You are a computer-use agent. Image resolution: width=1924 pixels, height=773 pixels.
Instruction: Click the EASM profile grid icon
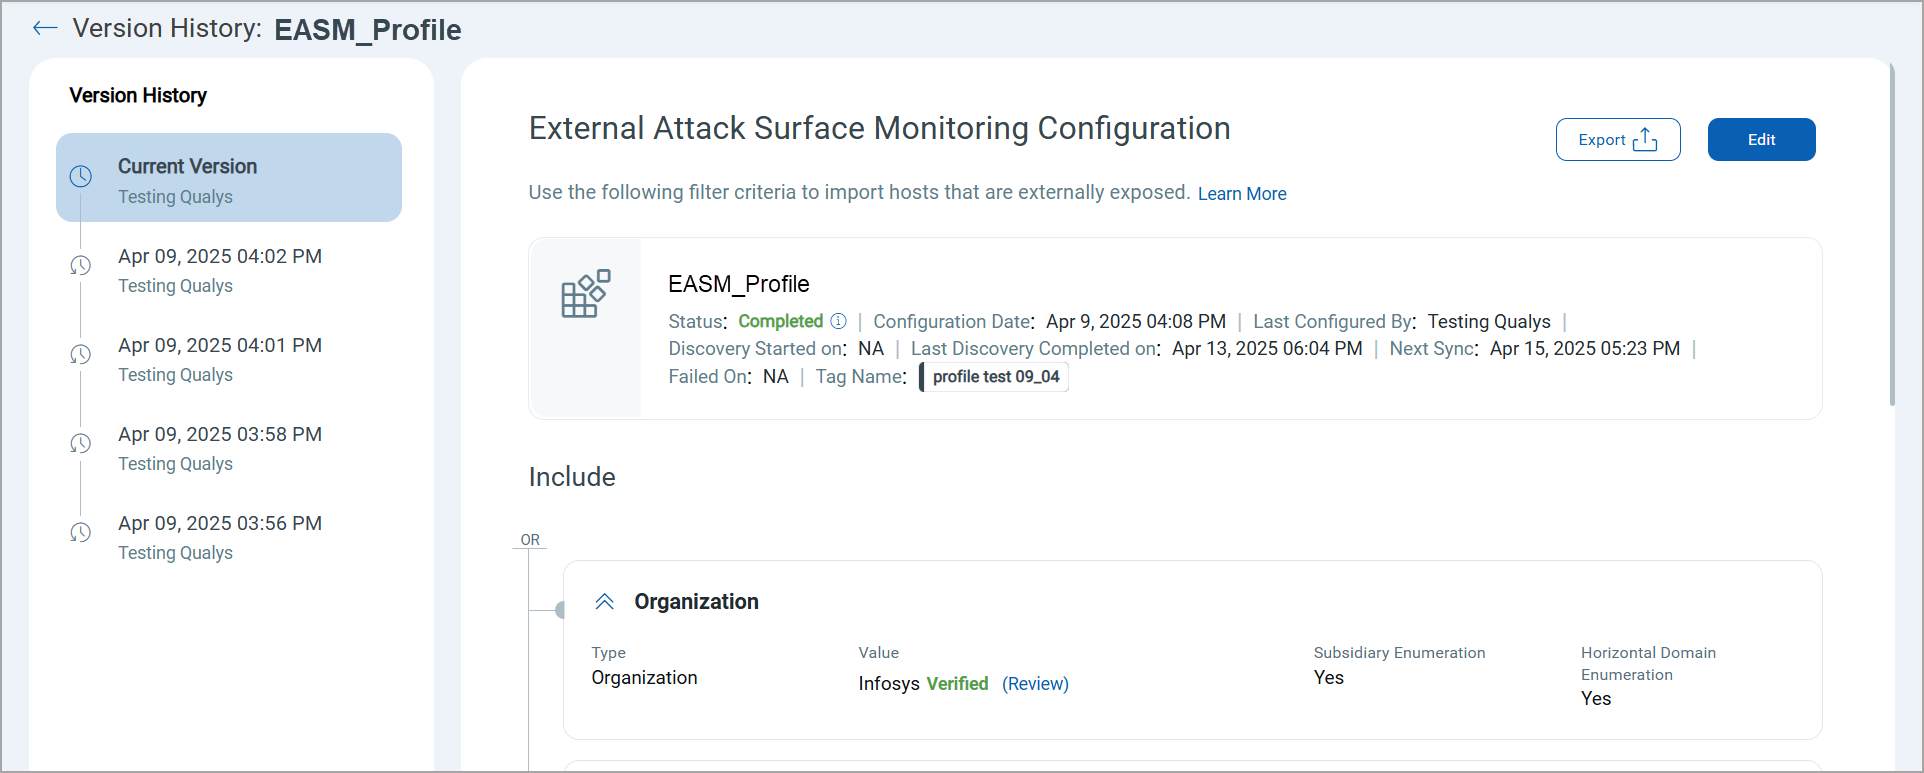[x=586, y=294]
